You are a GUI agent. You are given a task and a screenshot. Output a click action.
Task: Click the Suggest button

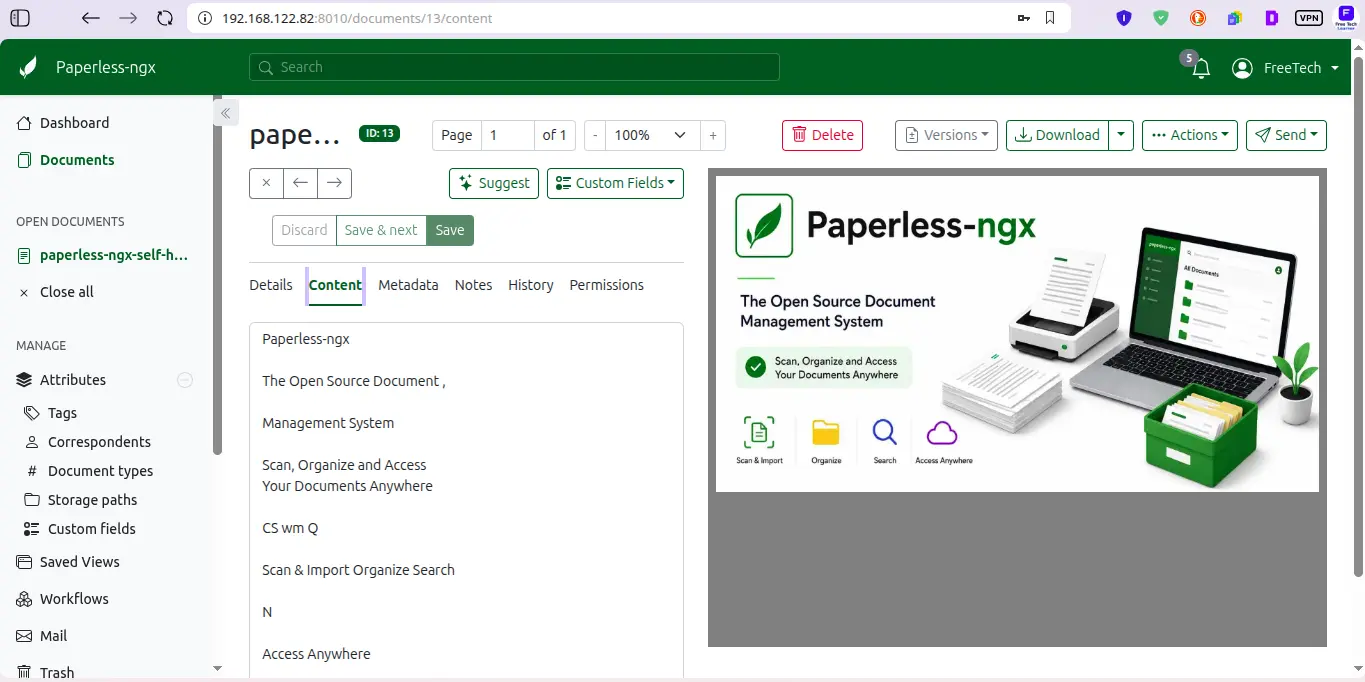click(x=494, y=183)
